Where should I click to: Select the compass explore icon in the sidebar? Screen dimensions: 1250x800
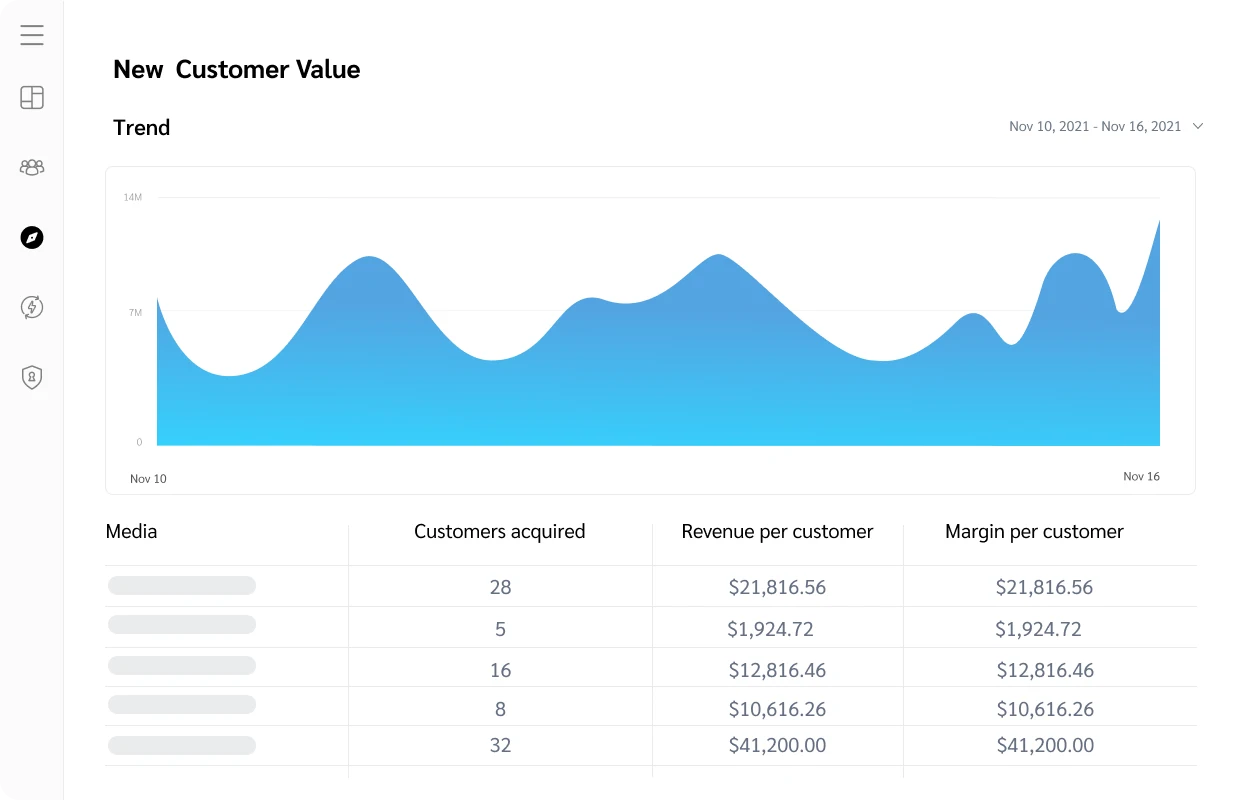point(31,237)
